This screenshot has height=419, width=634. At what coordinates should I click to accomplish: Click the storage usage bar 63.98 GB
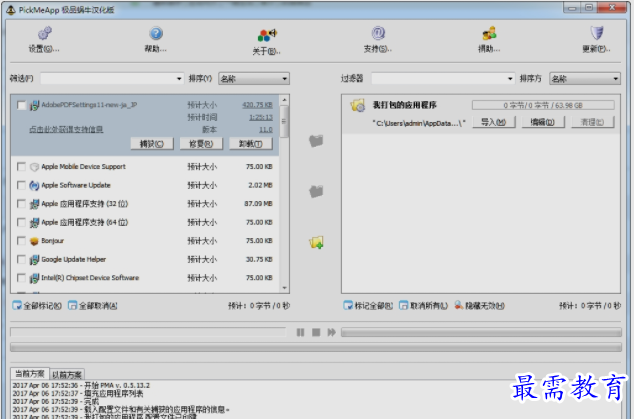[543, 105]
